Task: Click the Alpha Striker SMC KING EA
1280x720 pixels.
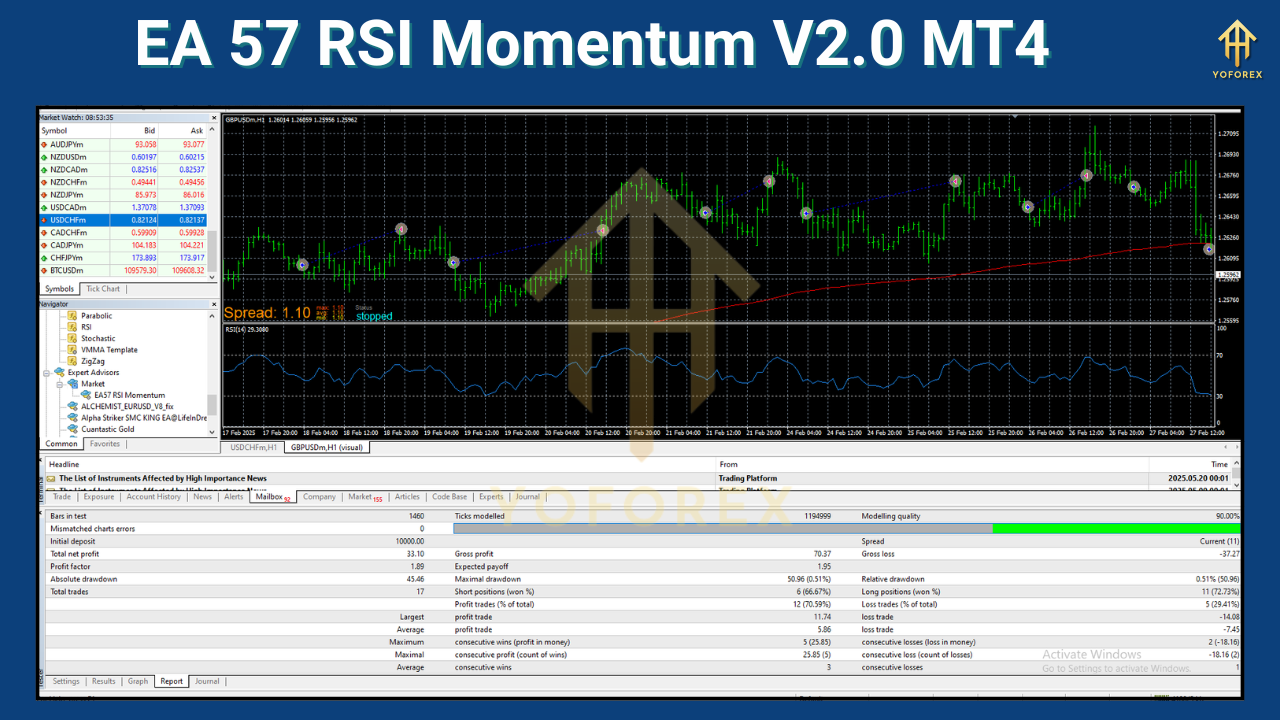Action: (140, 417)
